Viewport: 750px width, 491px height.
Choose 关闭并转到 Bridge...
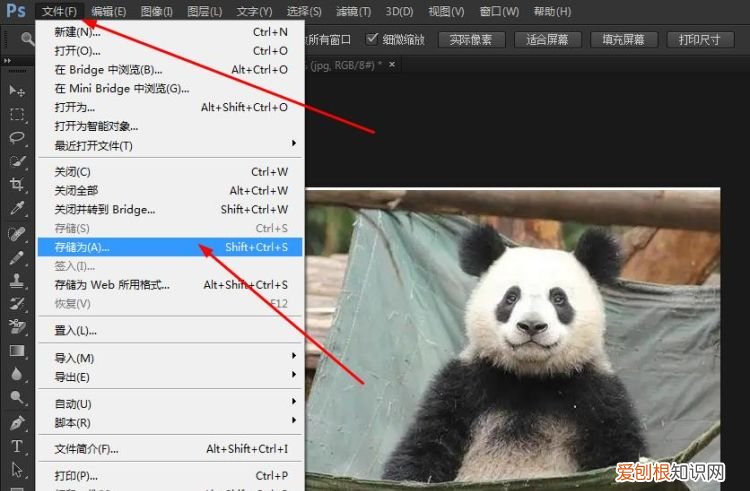170,209
